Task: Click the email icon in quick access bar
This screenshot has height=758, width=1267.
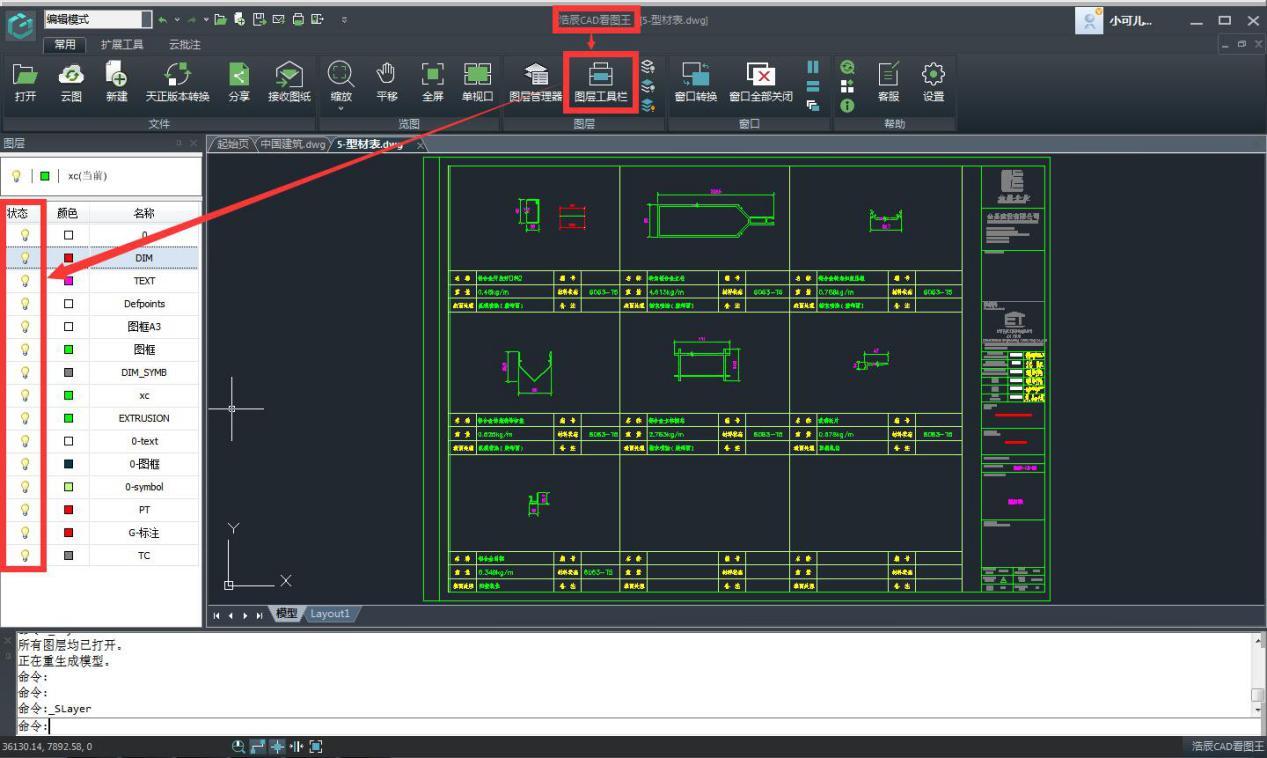Action: [279, 19]
